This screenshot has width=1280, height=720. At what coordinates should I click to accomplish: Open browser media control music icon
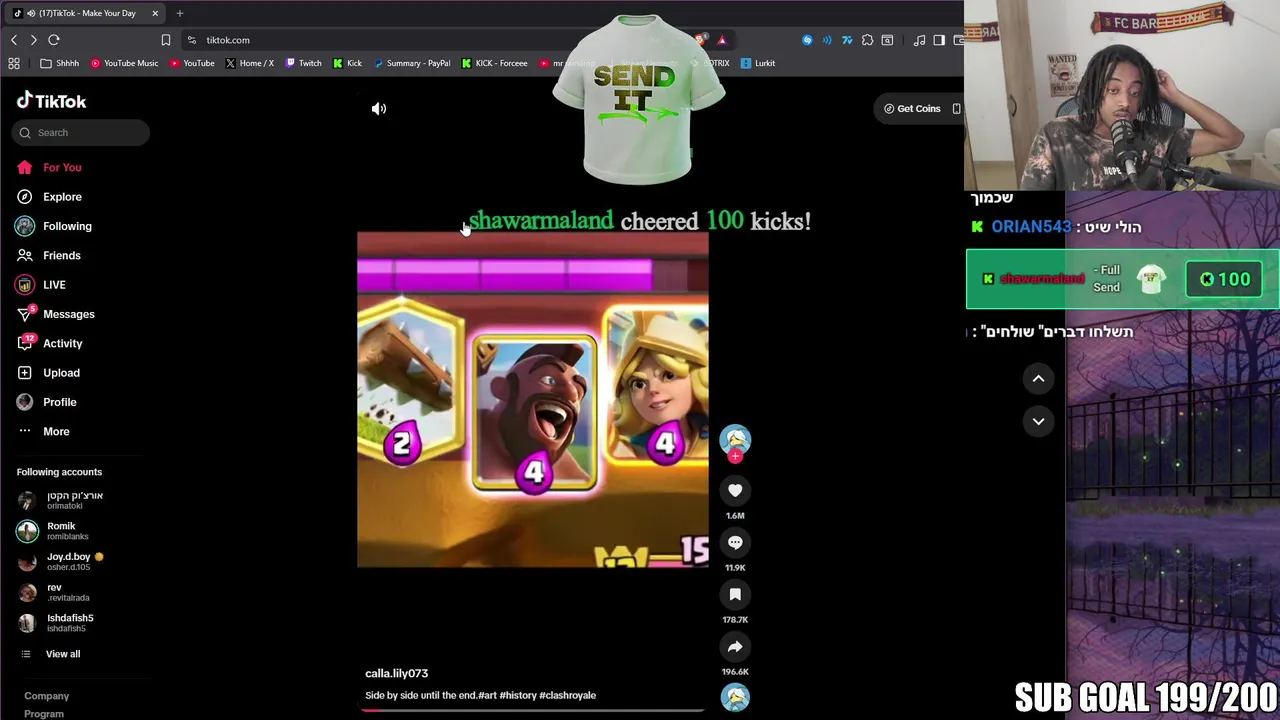(919, 40)
